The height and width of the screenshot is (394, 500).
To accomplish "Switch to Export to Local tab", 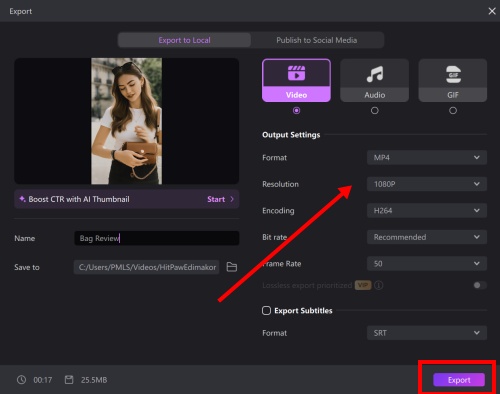I will point(184,40).
